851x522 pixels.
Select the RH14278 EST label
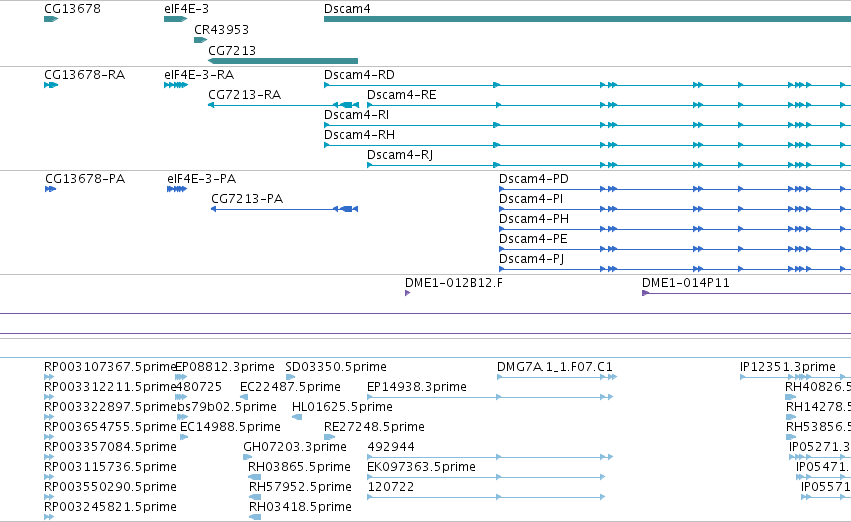click(x=818, y=407)
